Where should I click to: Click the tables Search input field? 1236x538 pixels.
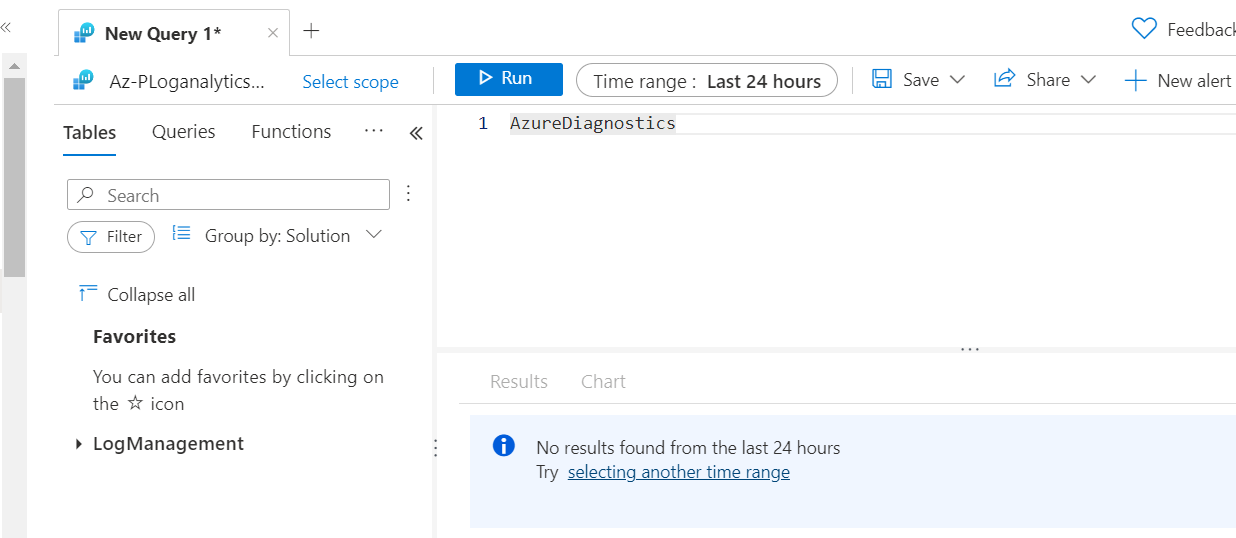228,195
